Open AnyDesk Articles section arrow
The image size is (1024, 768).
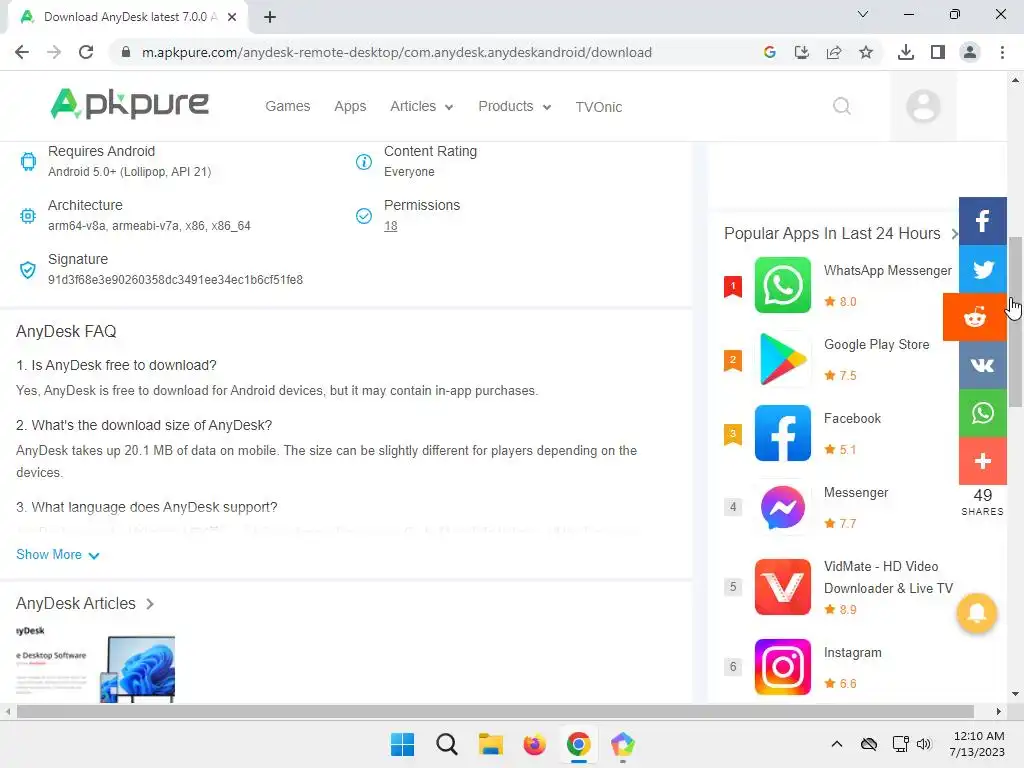coord(150,603)
